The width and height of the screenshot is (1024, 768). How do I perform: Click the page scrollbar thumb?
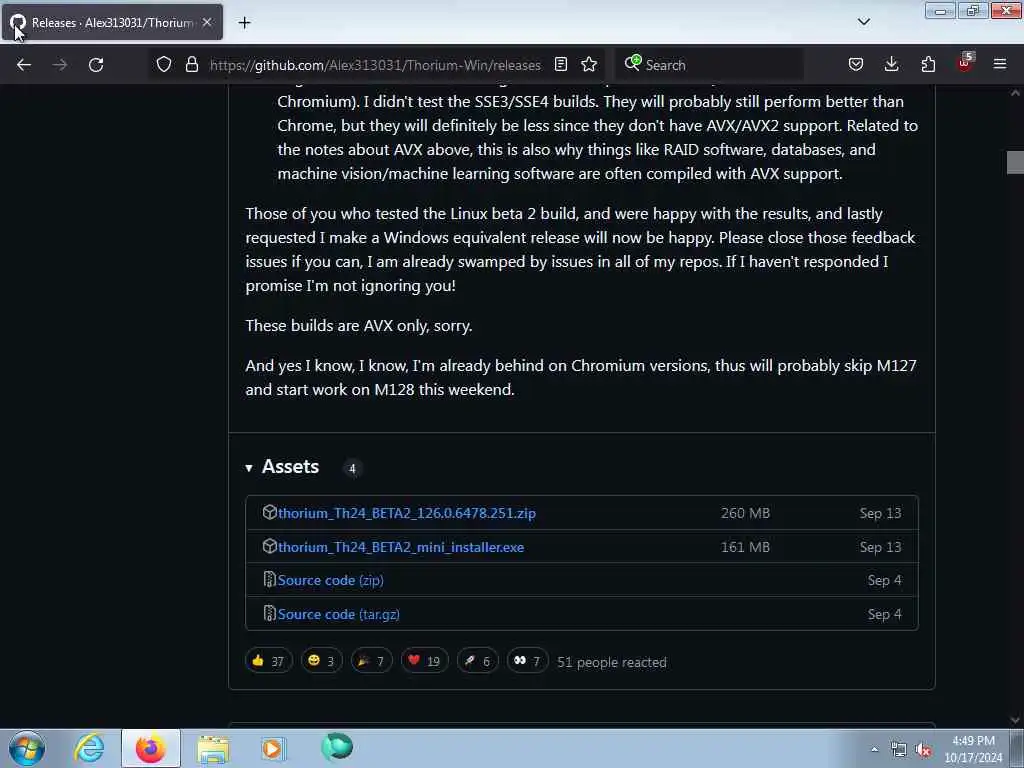(1015, 163)
